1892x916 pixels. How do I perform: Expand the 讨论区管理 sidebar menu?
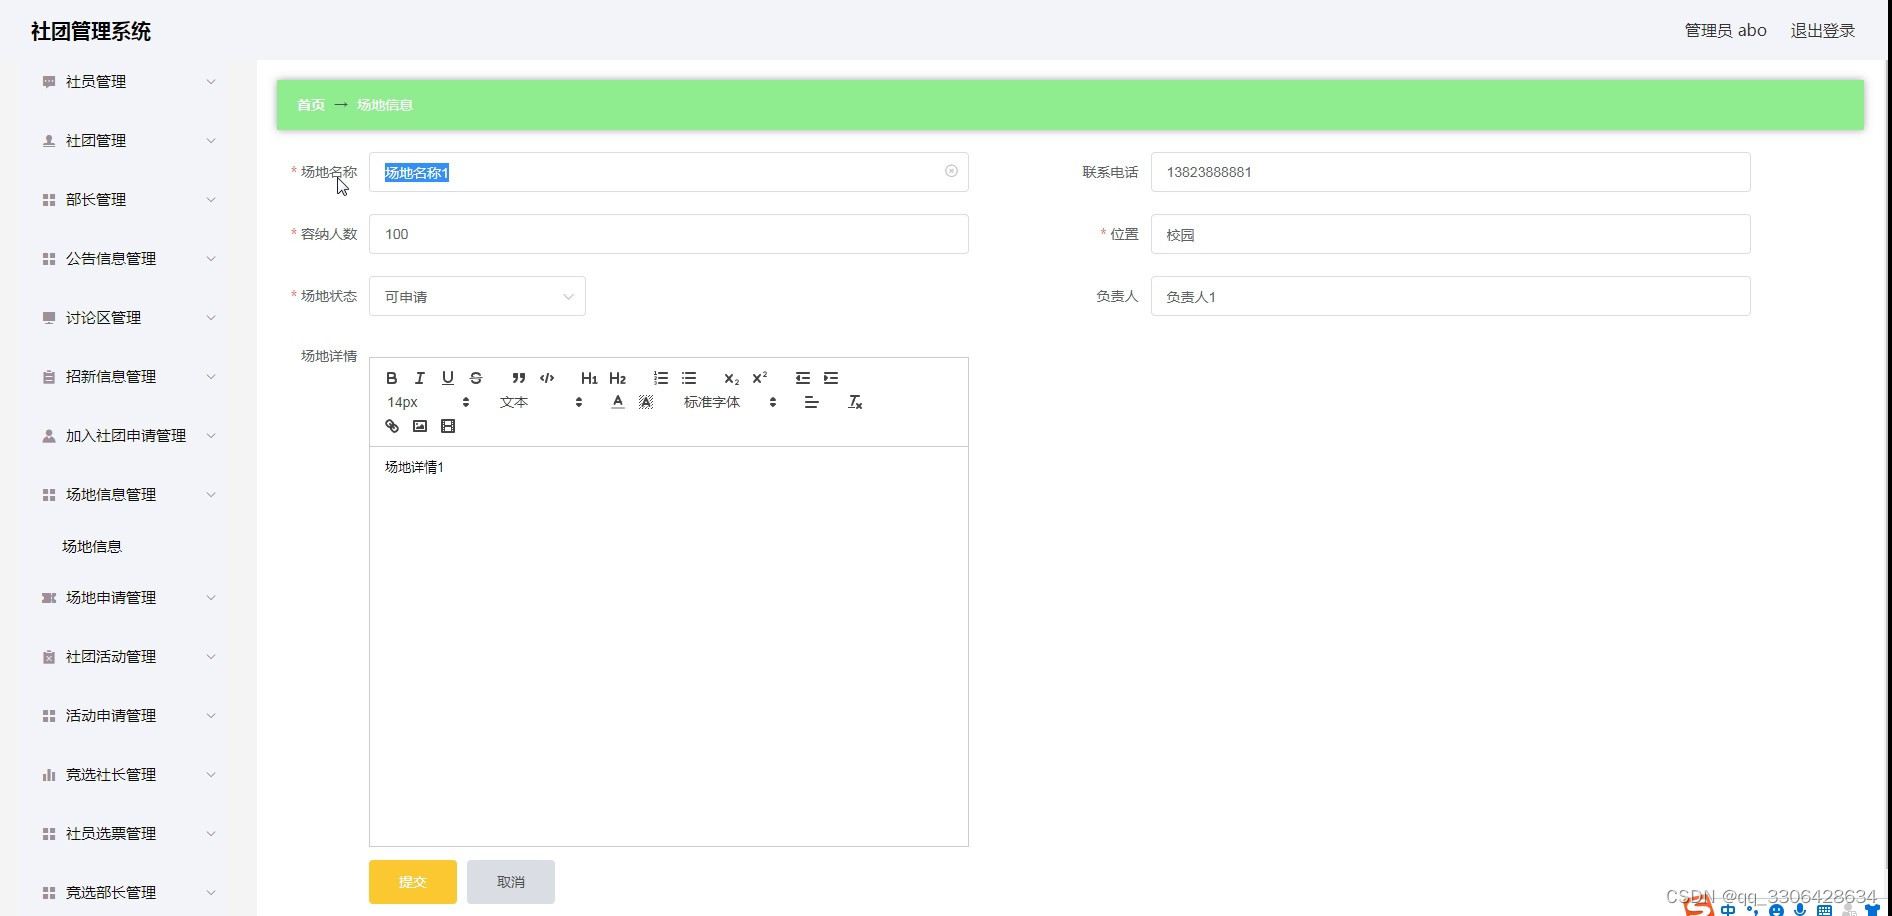[127, 318]
